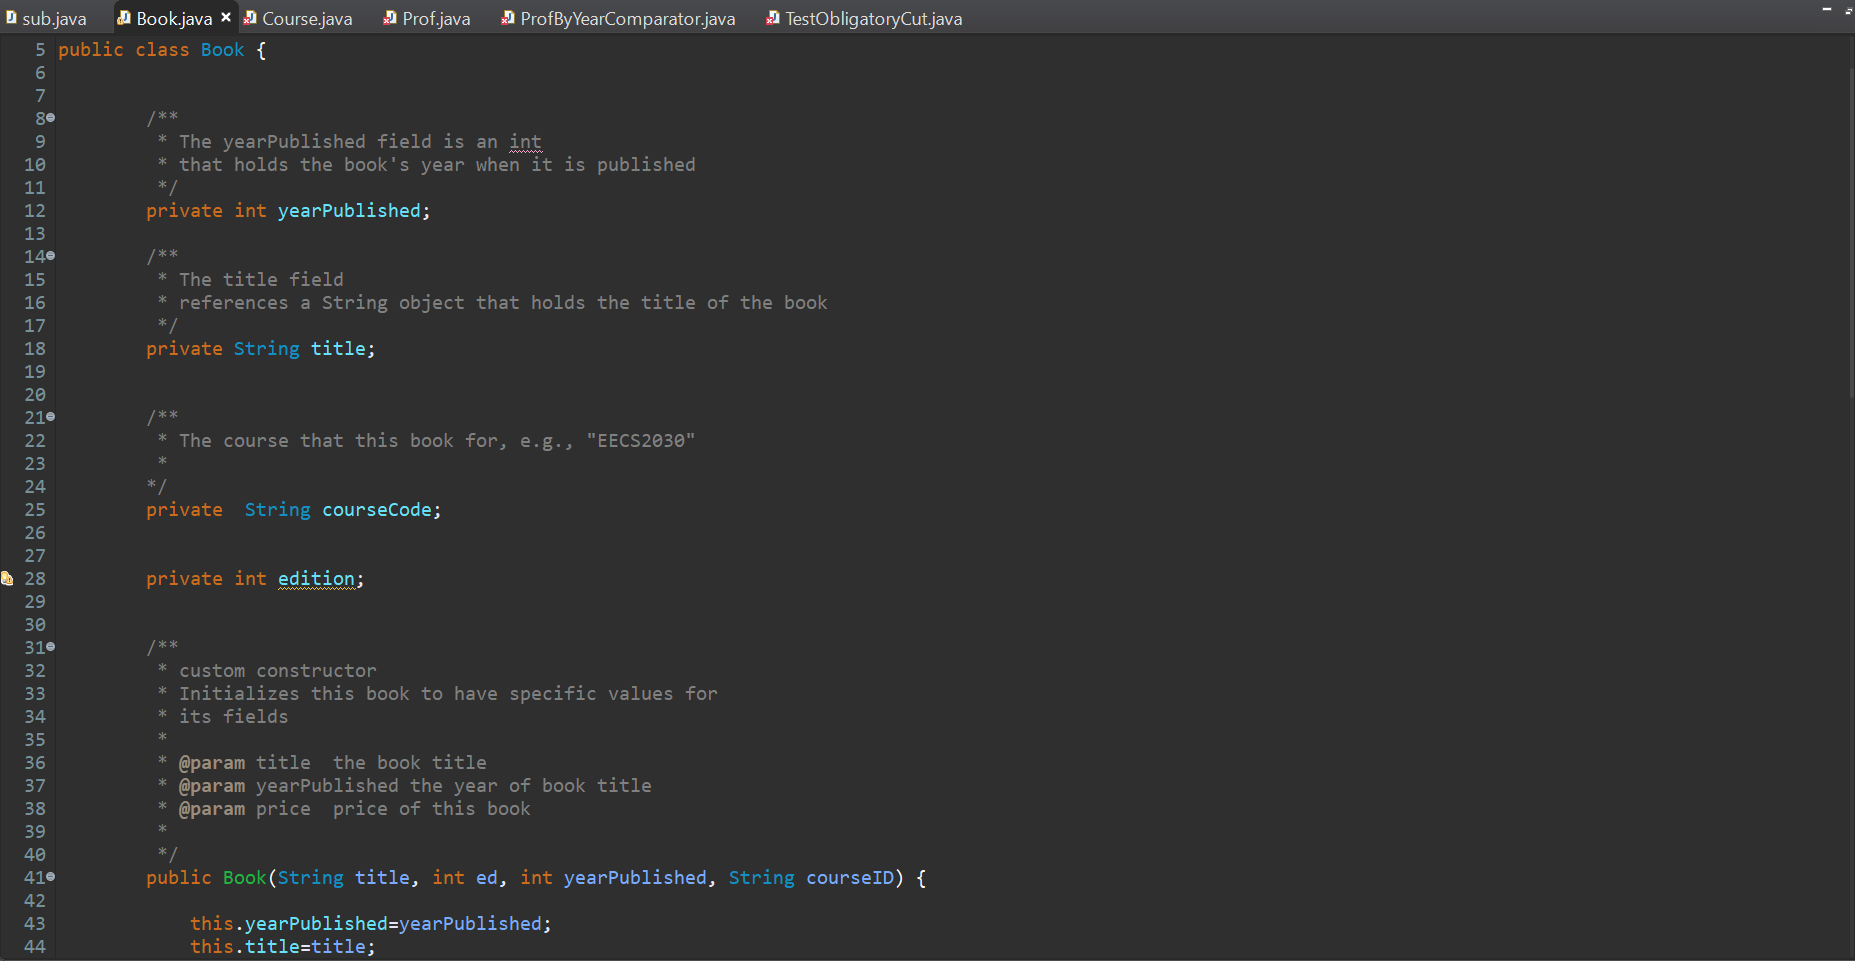Image resolution: width=1855 pixels, height=961 pixels.
Task: Click the courseCode field name
Action: [377, 510]
